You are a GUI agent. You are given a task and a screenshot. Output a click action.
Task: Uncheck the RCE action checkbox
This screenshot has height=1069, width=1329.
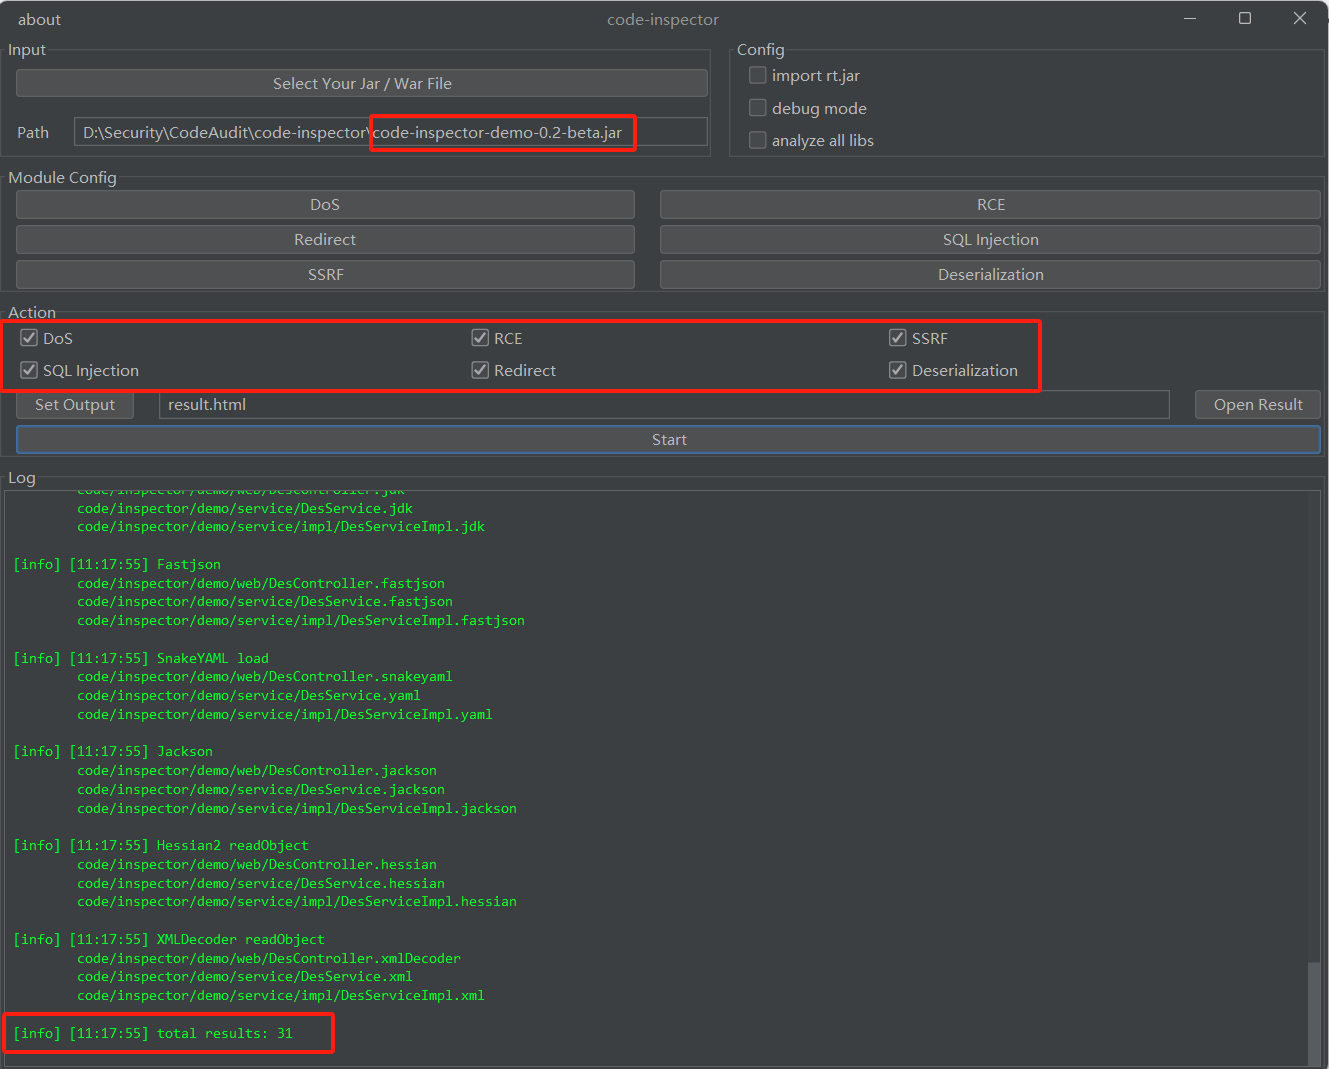(x=480, y=338)
